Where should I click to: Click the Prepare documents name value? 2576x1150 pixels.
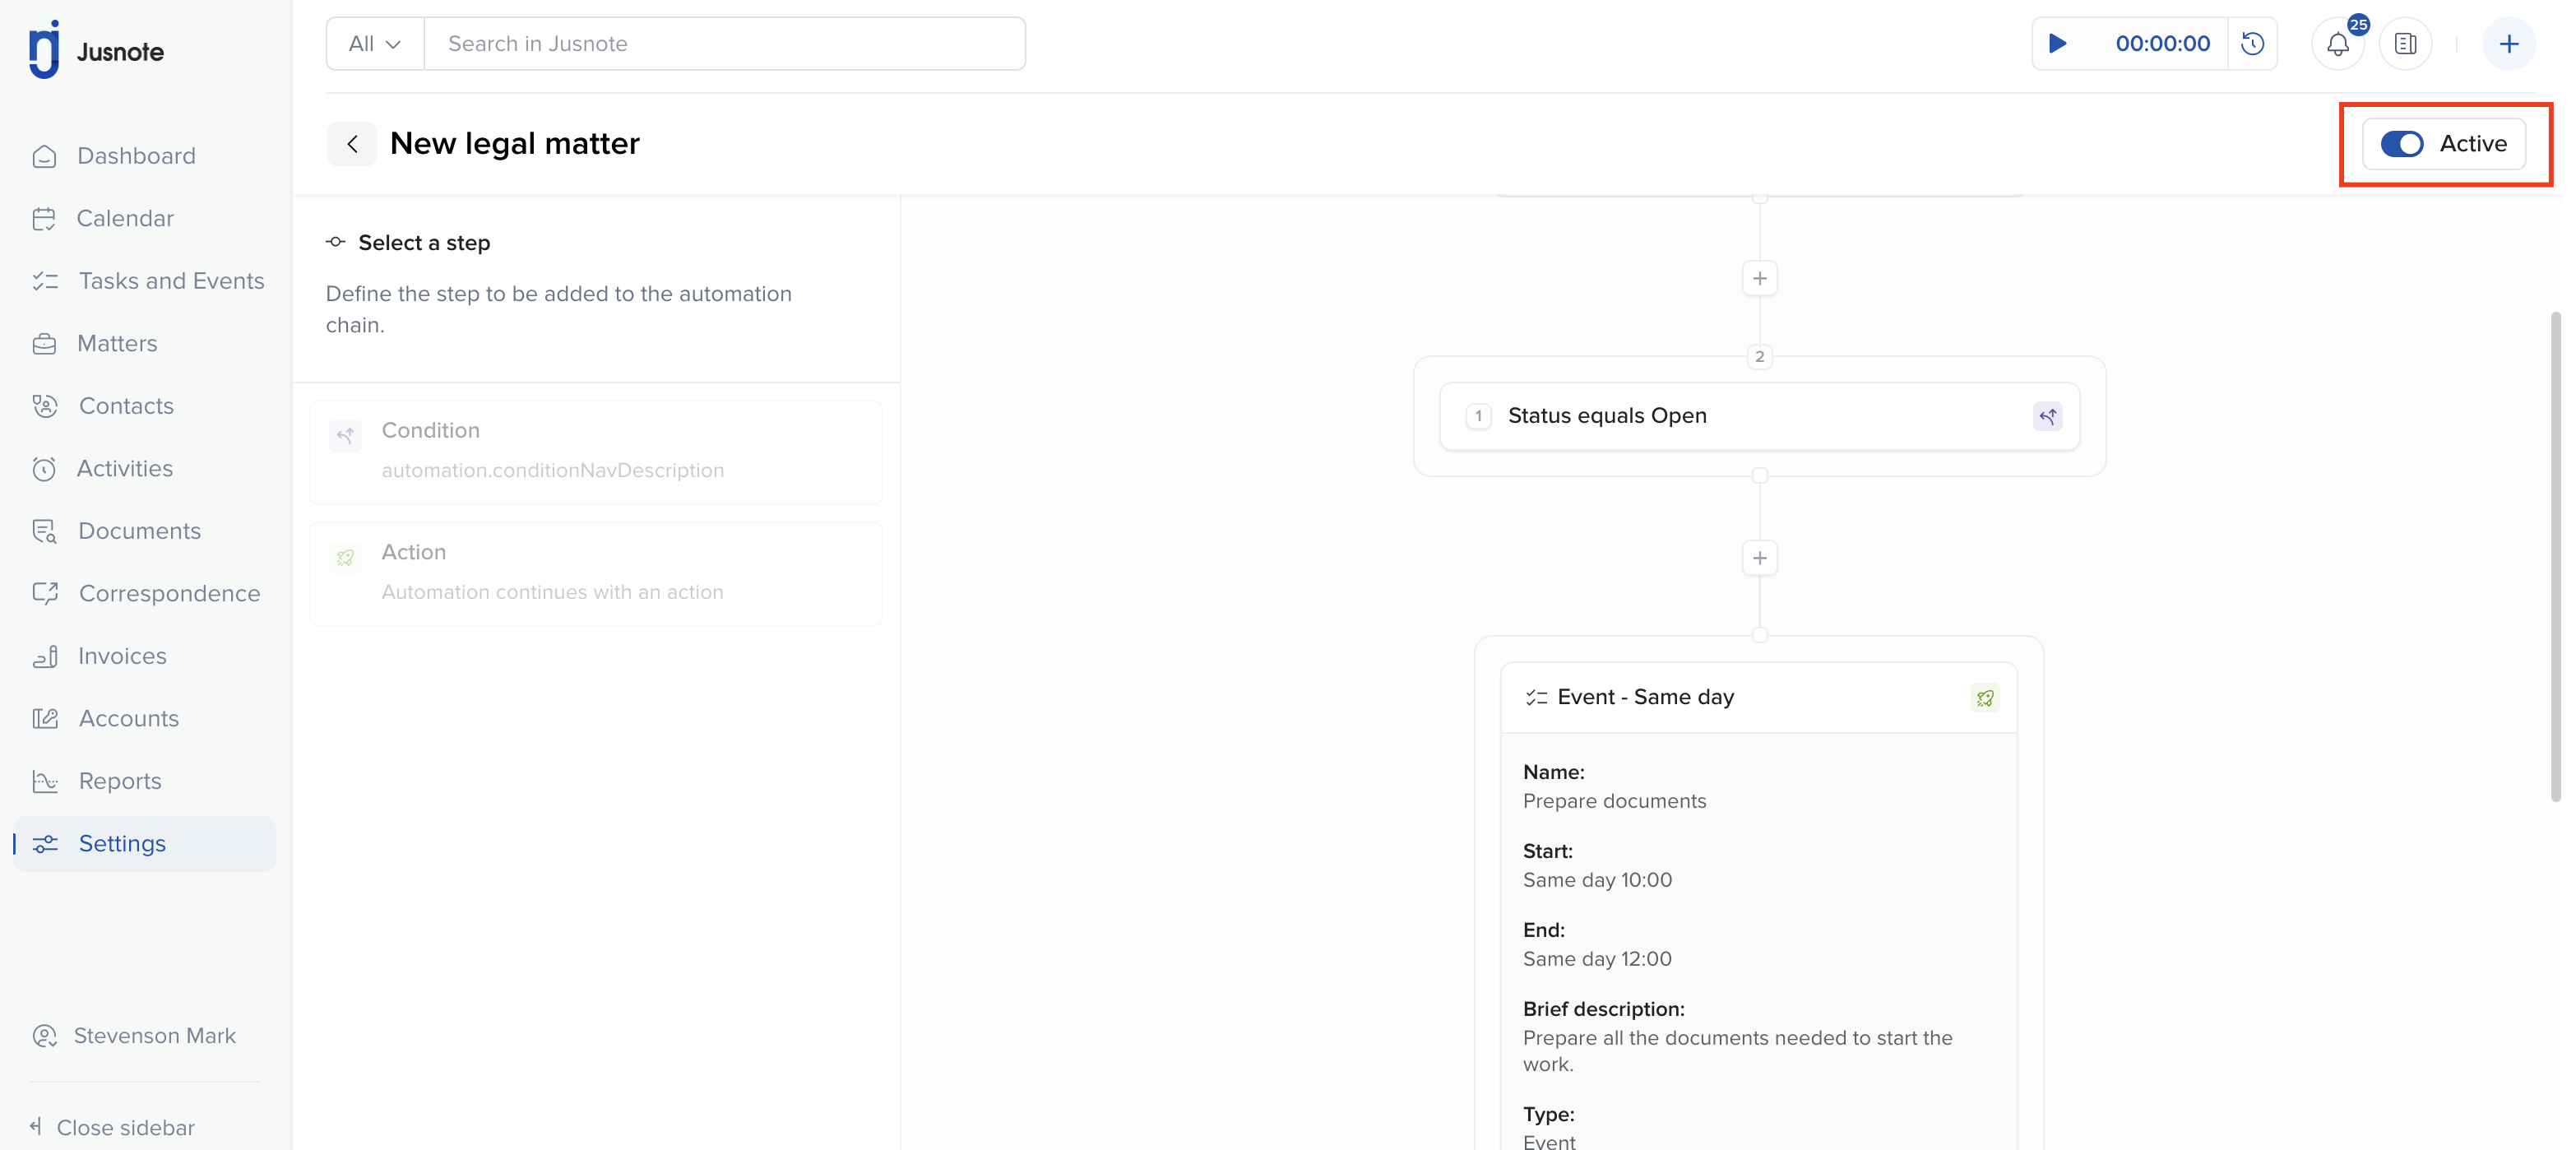pos(1614,801)
